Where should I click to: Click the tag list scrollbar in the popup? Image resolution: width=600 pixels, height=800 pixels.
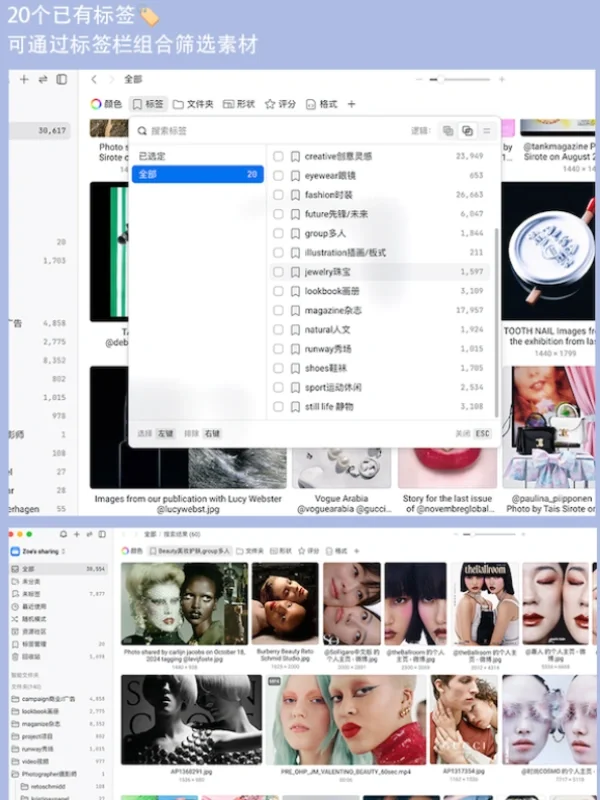coord(496,322)
